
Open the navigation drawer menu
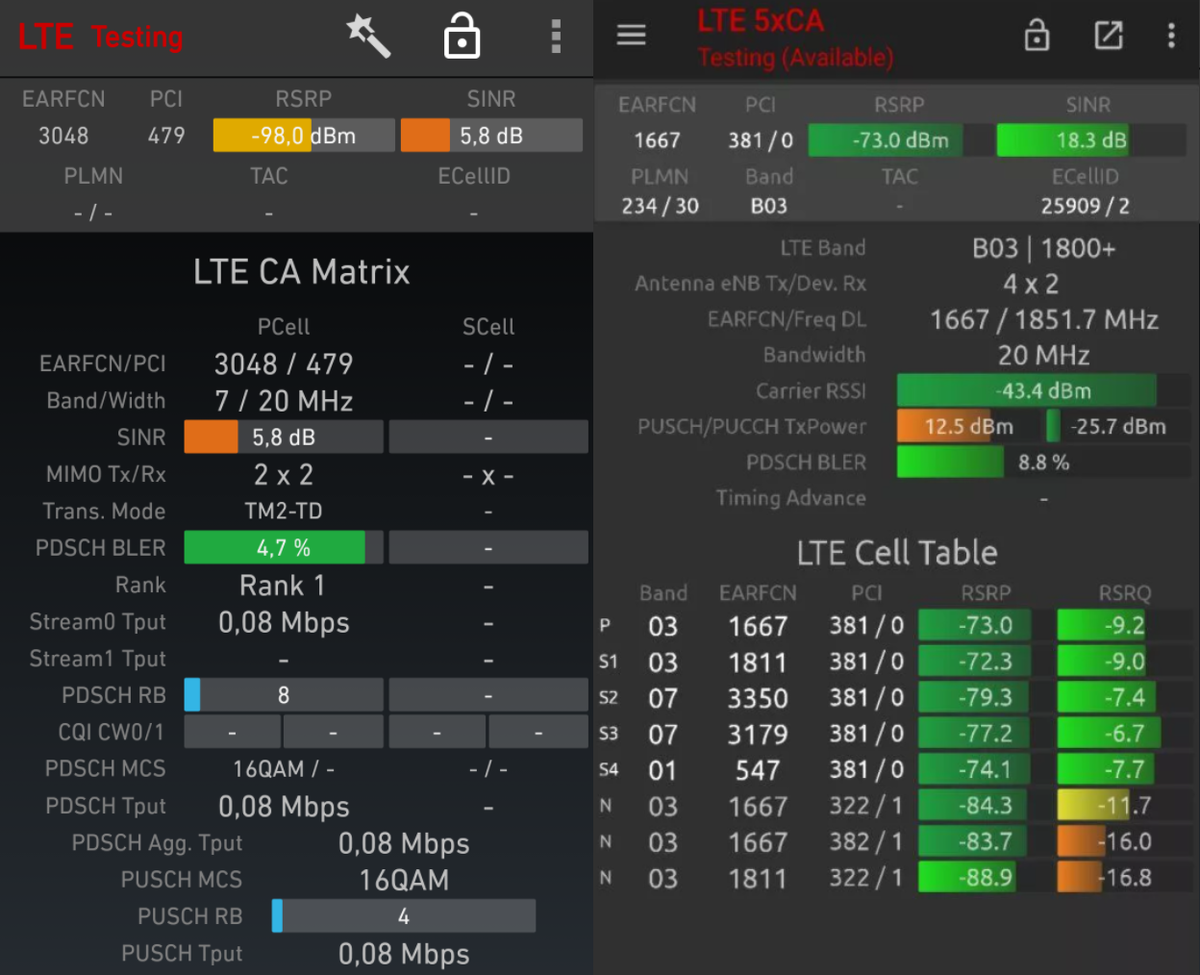click(631, 34)
